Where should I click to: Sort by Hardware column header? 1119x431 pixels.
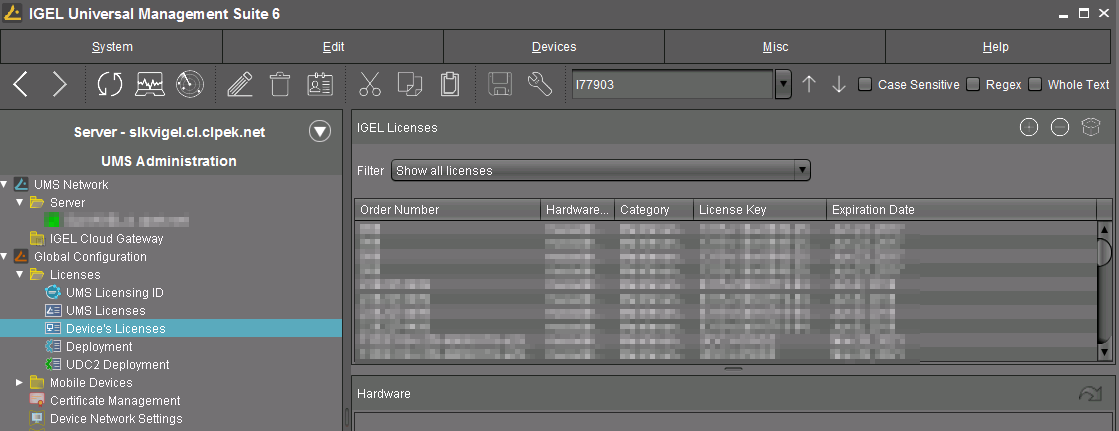(x=577, y=210)
